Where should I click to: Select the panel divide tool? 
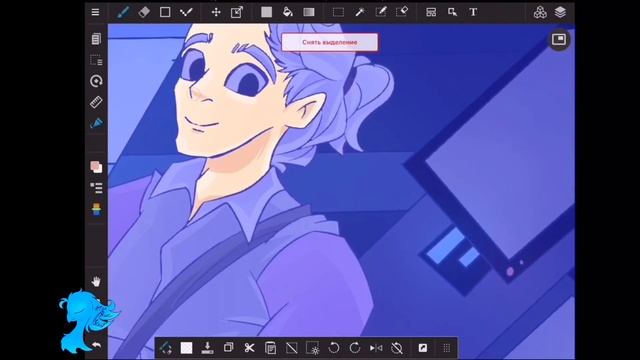point(431,12)
